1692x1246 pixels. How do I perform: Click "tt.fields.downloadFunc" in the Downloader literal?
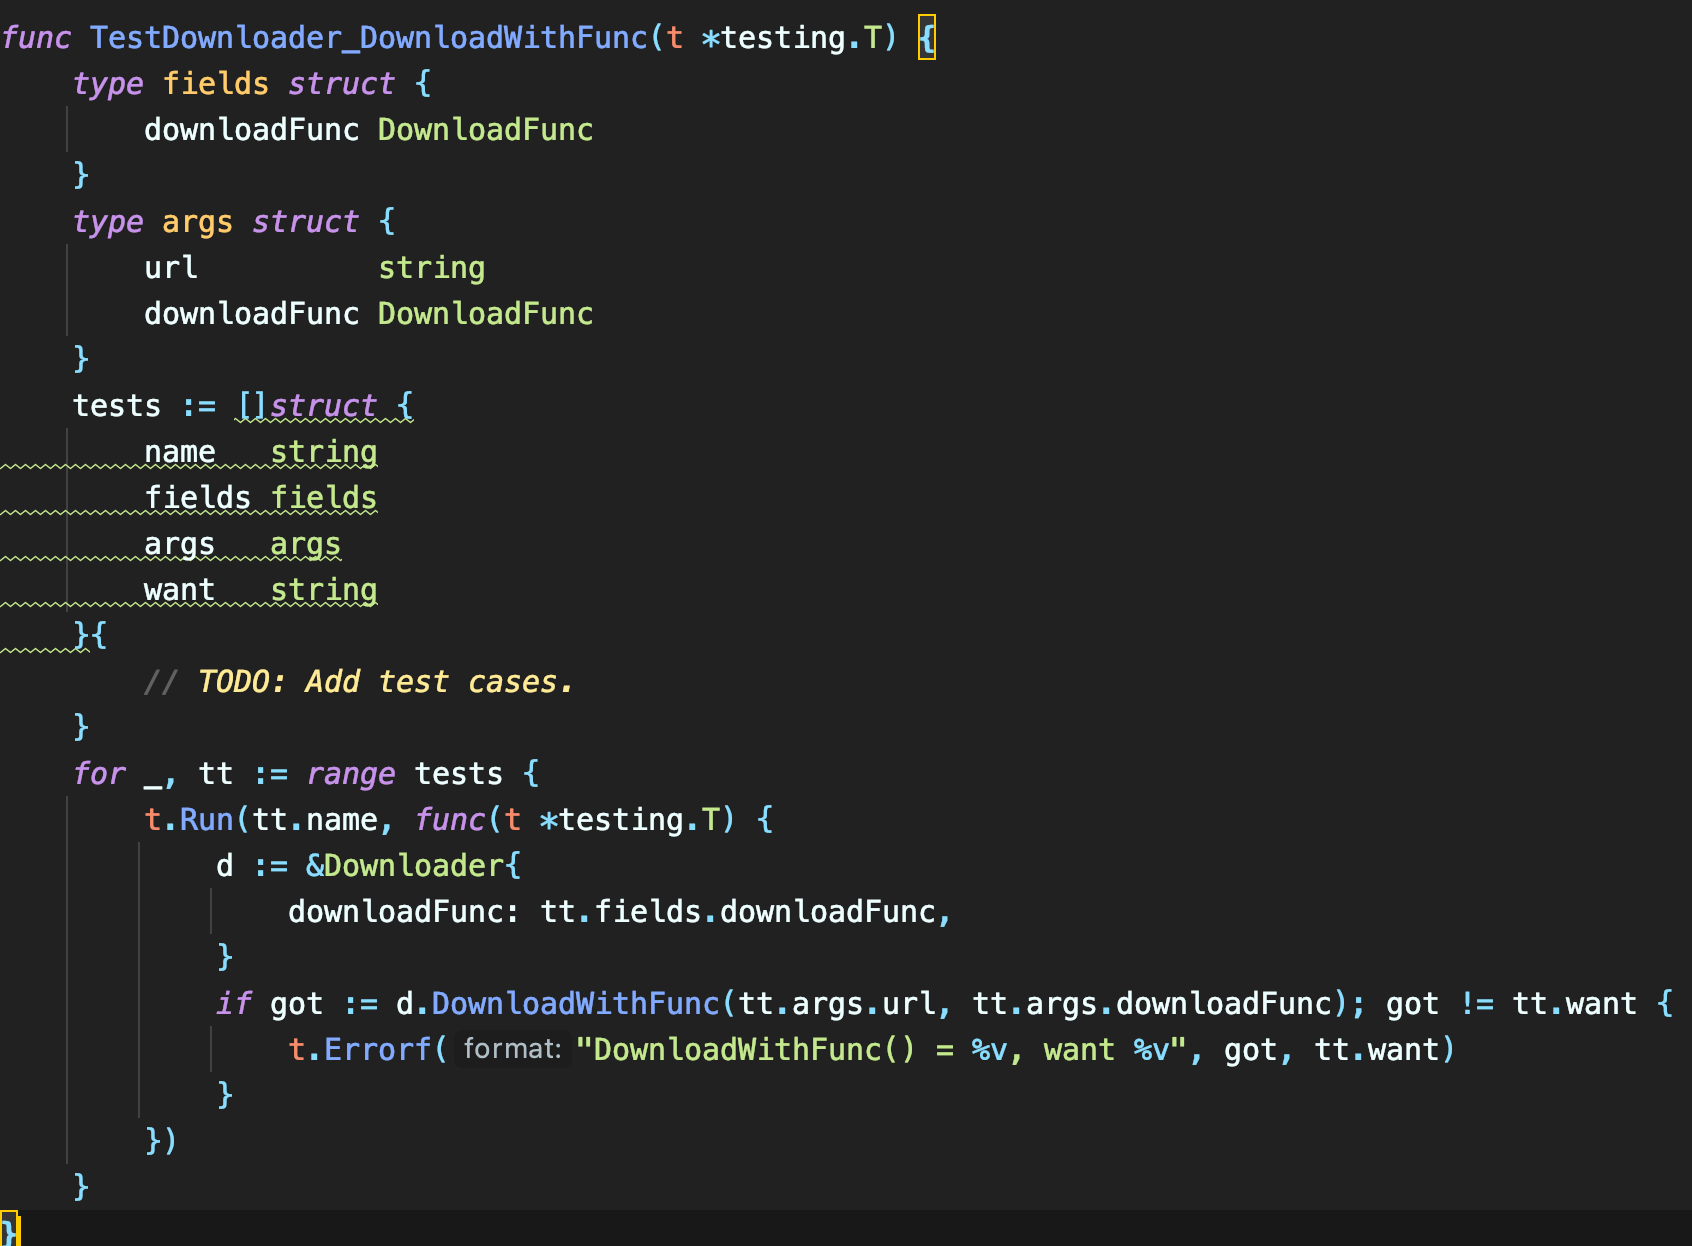(x=738, y=912)
